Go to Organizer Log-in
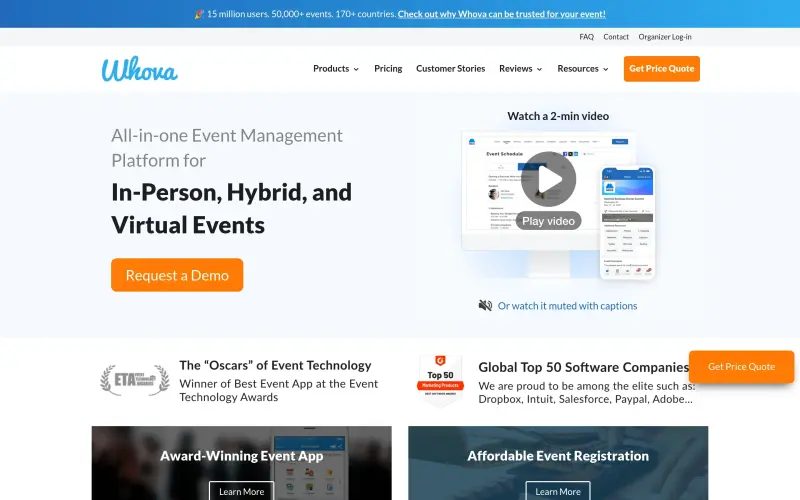 [665, 37]
